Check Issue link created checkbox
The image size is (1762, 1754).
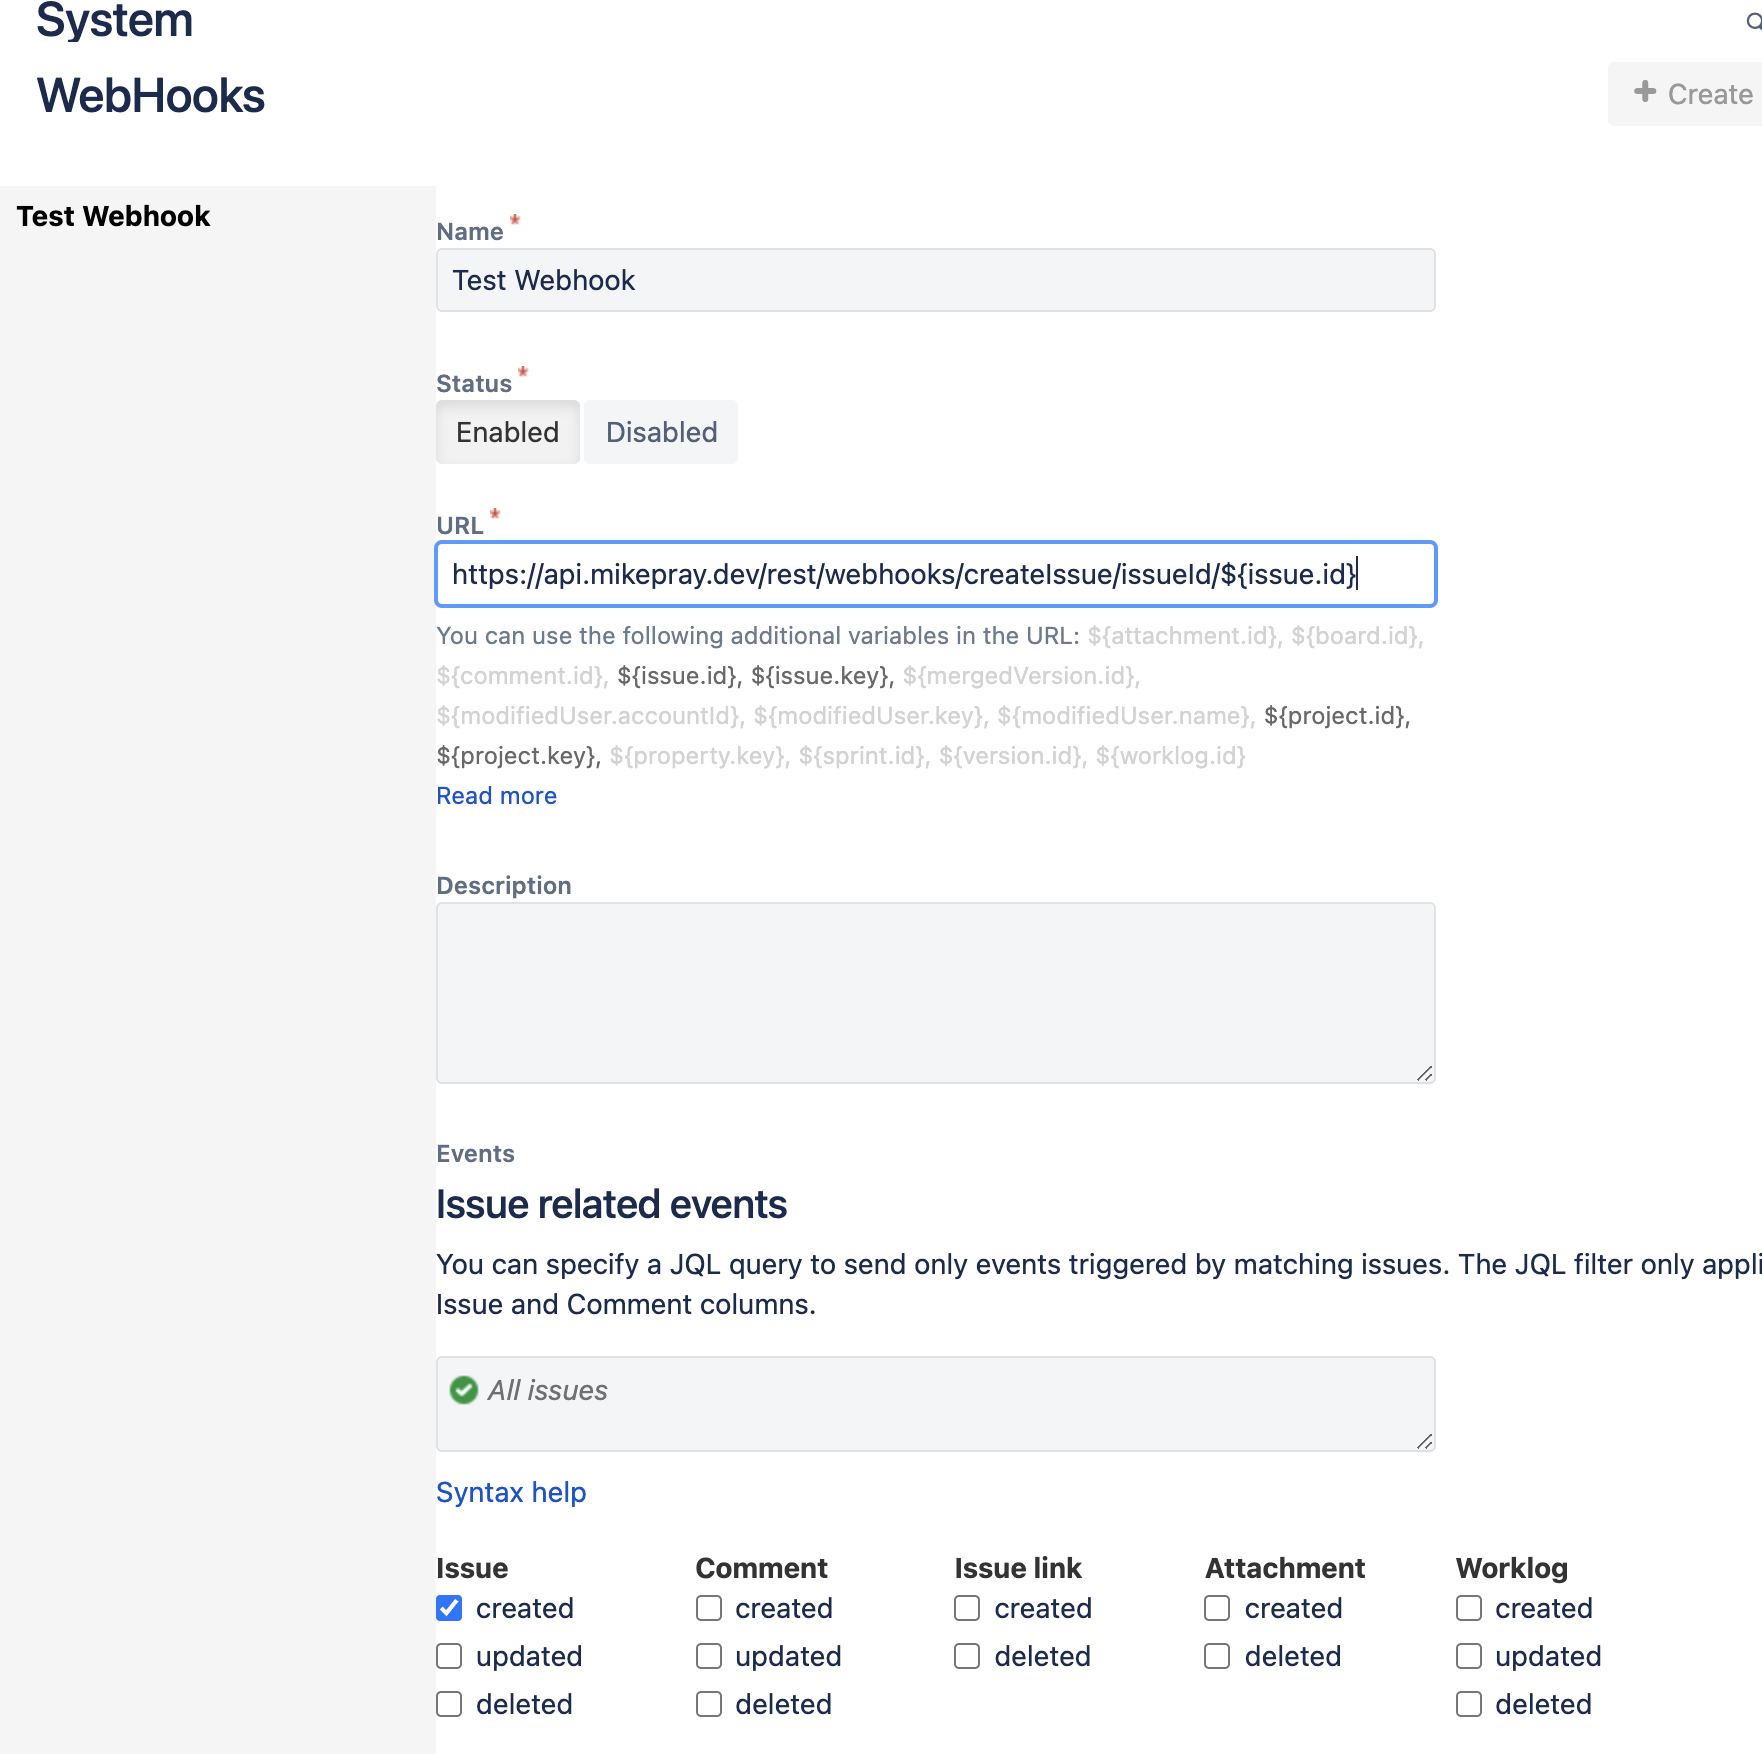(x=967, y=1608)
